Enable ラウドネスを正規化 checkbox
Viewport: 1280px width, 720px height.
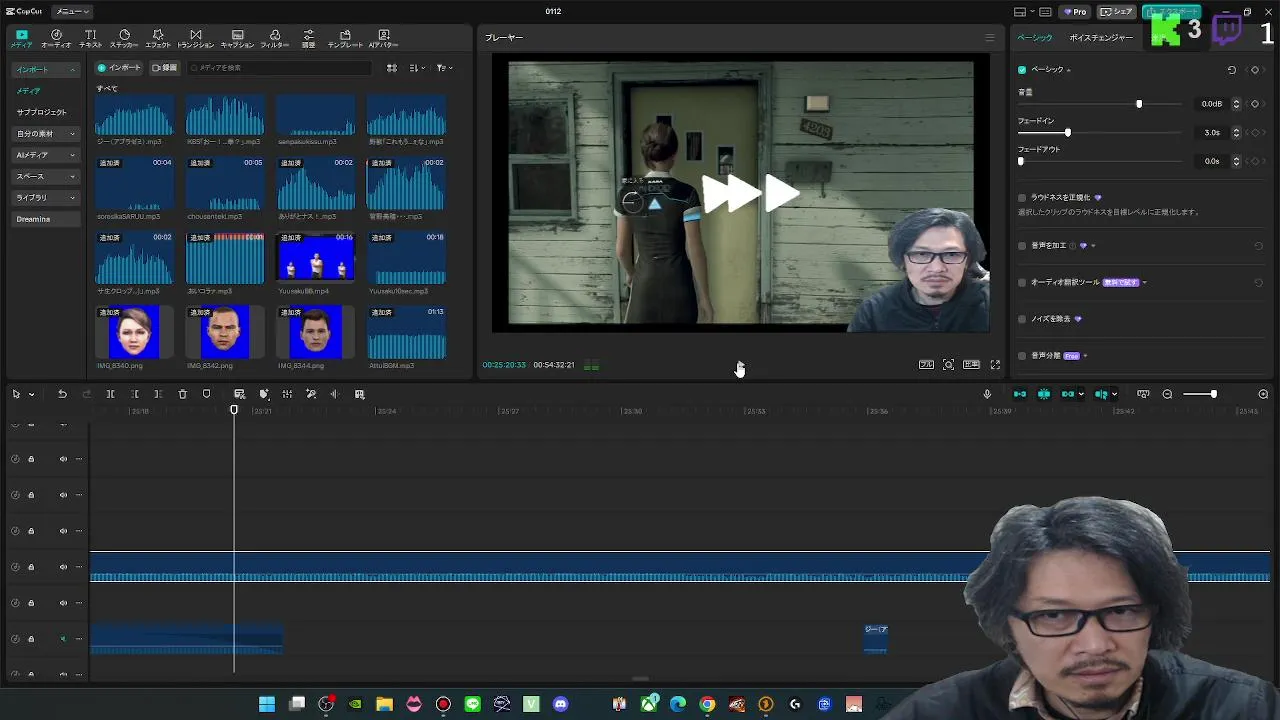pos(1022,198)
